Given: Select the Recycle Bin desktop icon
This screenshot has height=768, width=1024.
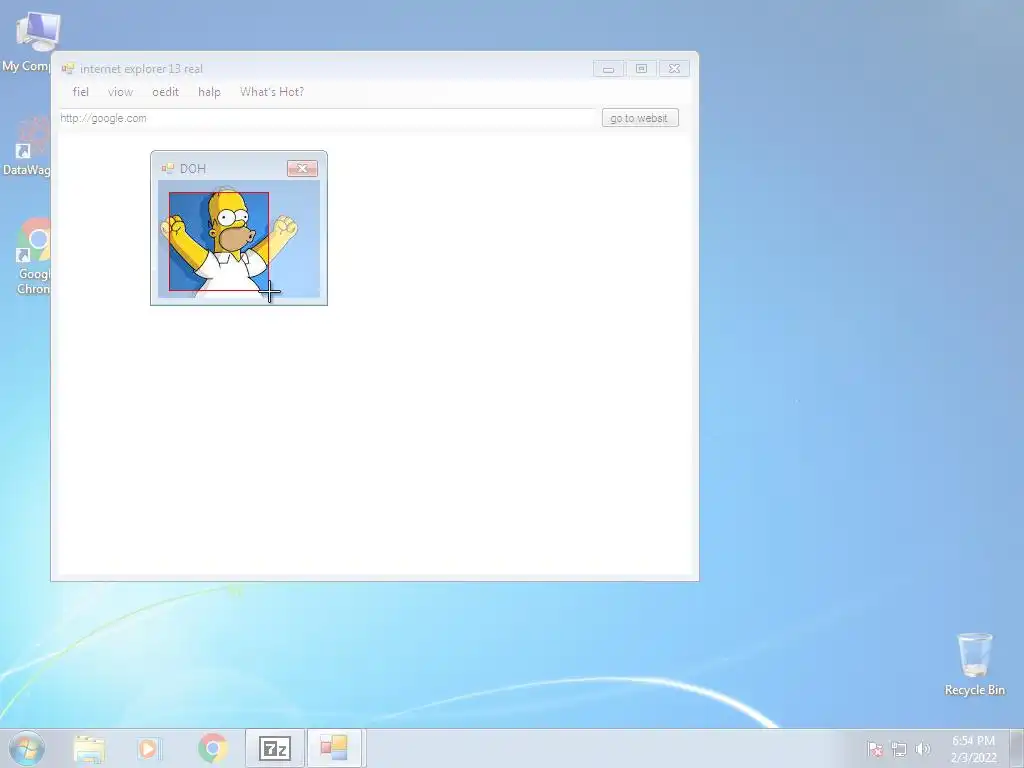Looking at the screenshot, I should click(974, 664).
